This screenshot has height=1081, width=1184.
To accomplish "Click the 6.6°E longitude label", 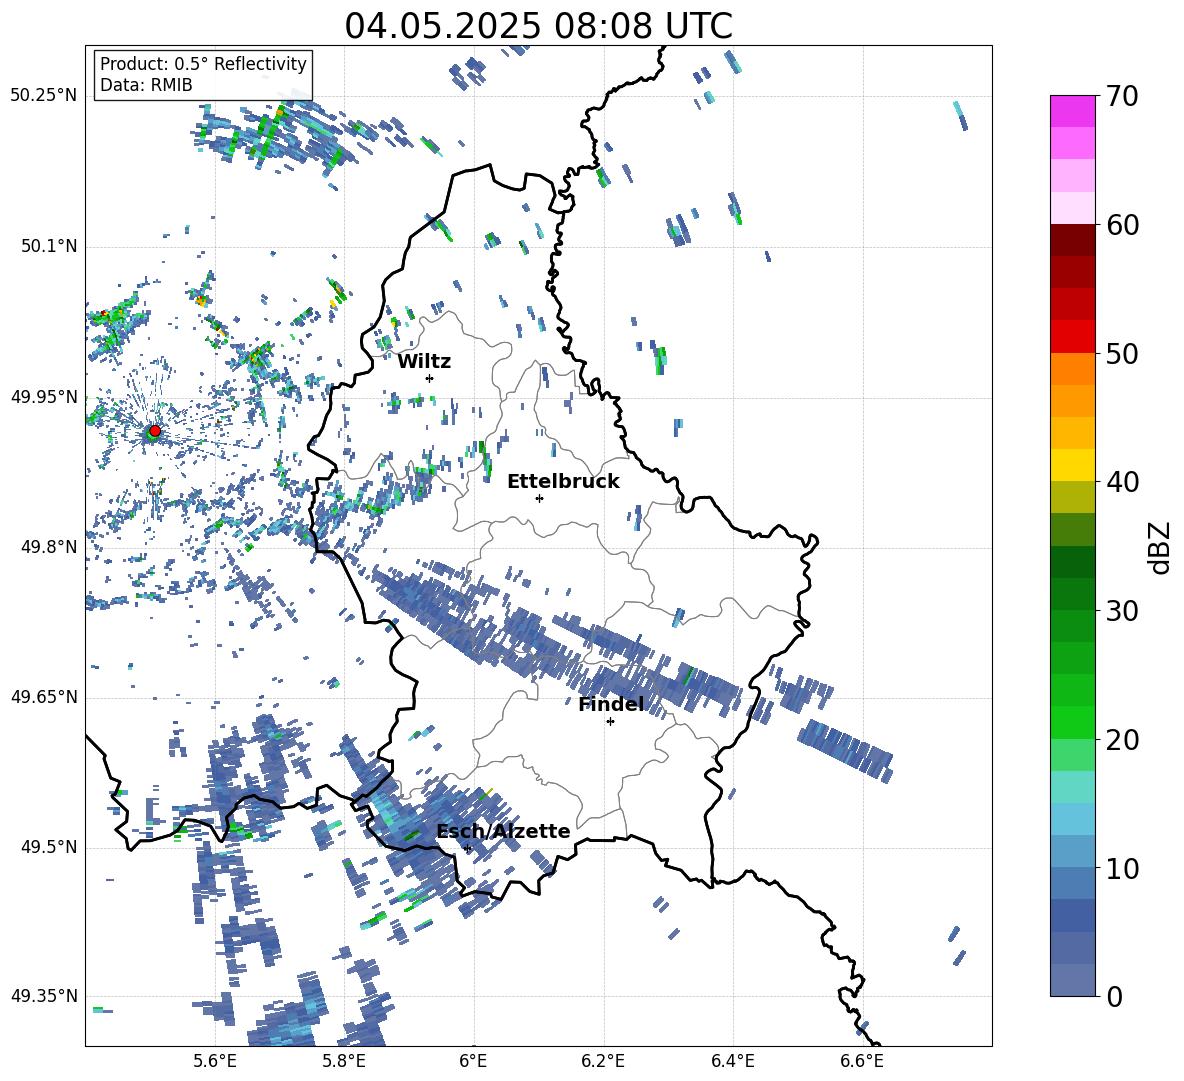I will (x=862, y=1061).
